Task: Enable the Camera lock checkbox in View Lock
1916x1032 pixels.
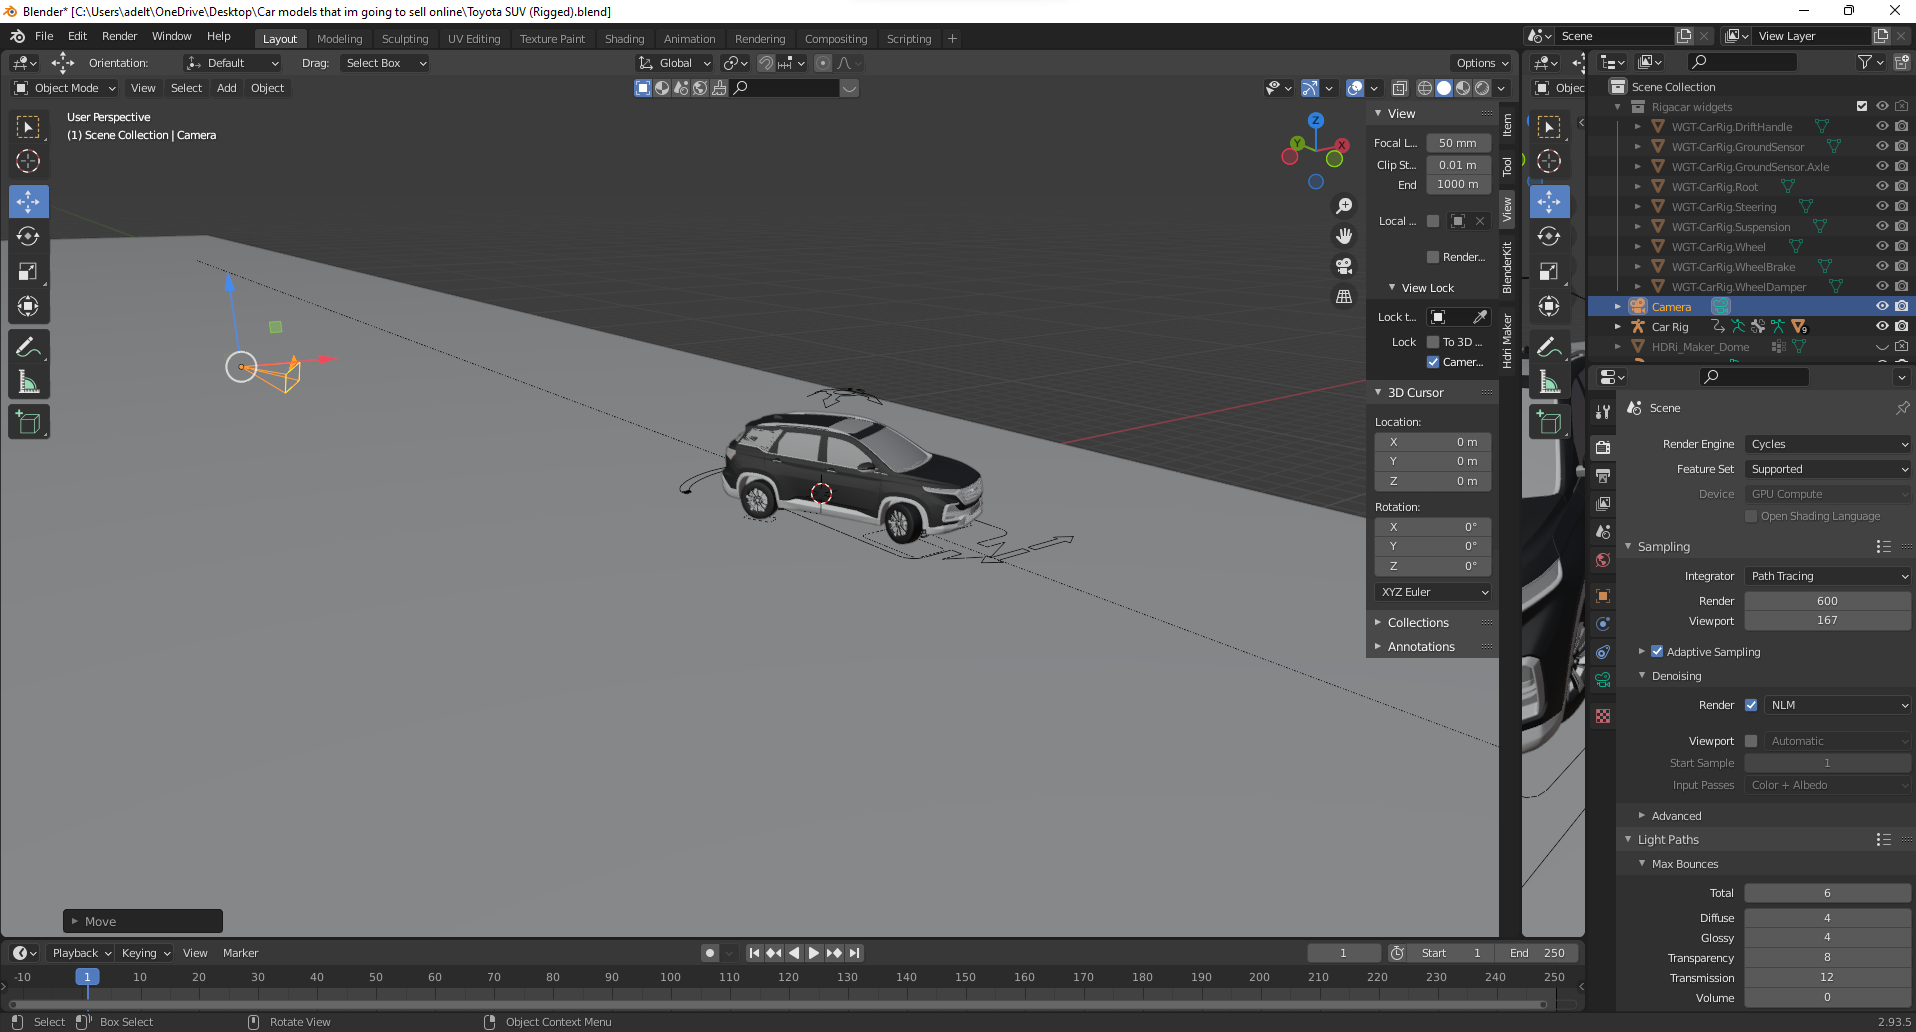Action: pyautogui.click(x=1433, y=362)
